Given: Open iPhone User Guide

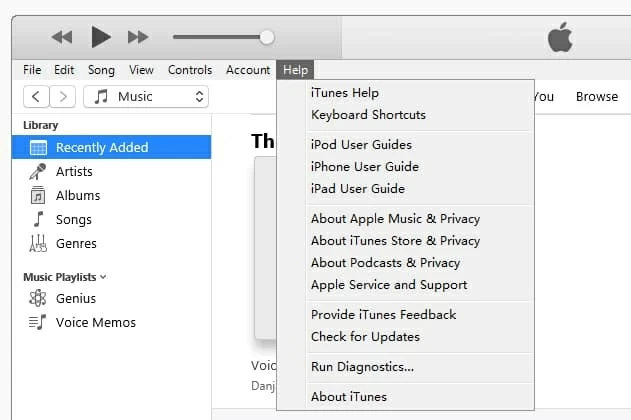Looking at the screenshot, I should point(420,167).
